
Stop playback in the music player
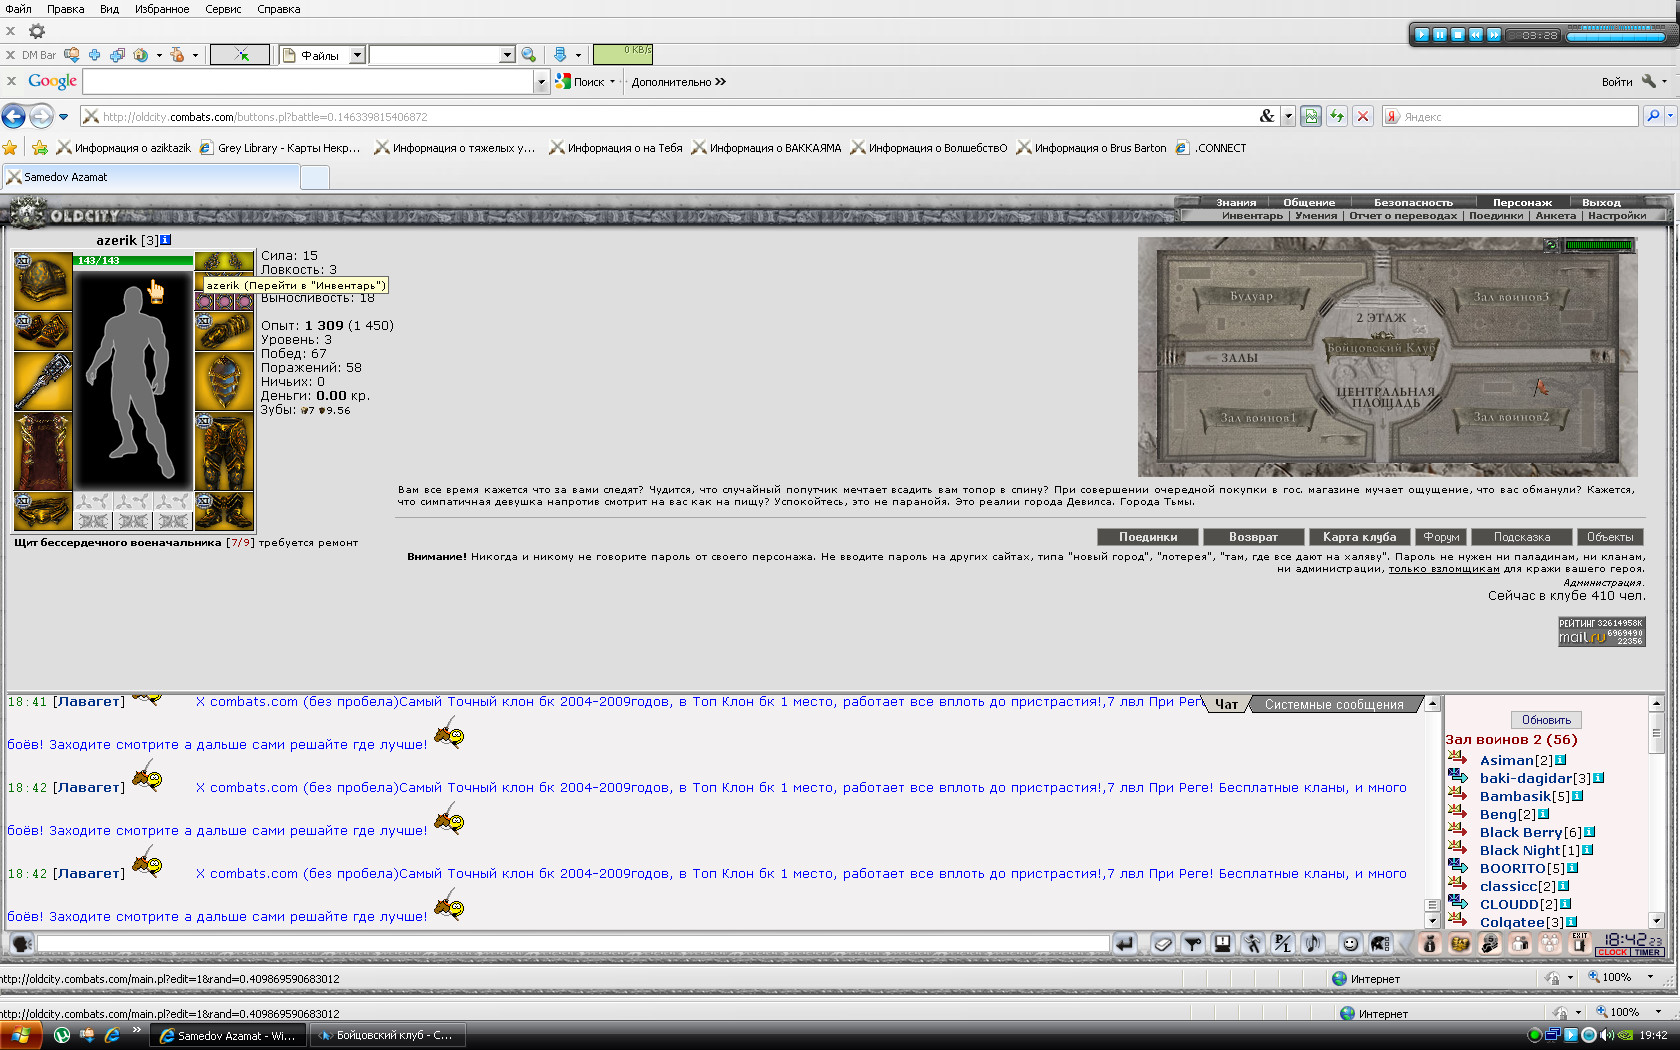point(1458,35)
